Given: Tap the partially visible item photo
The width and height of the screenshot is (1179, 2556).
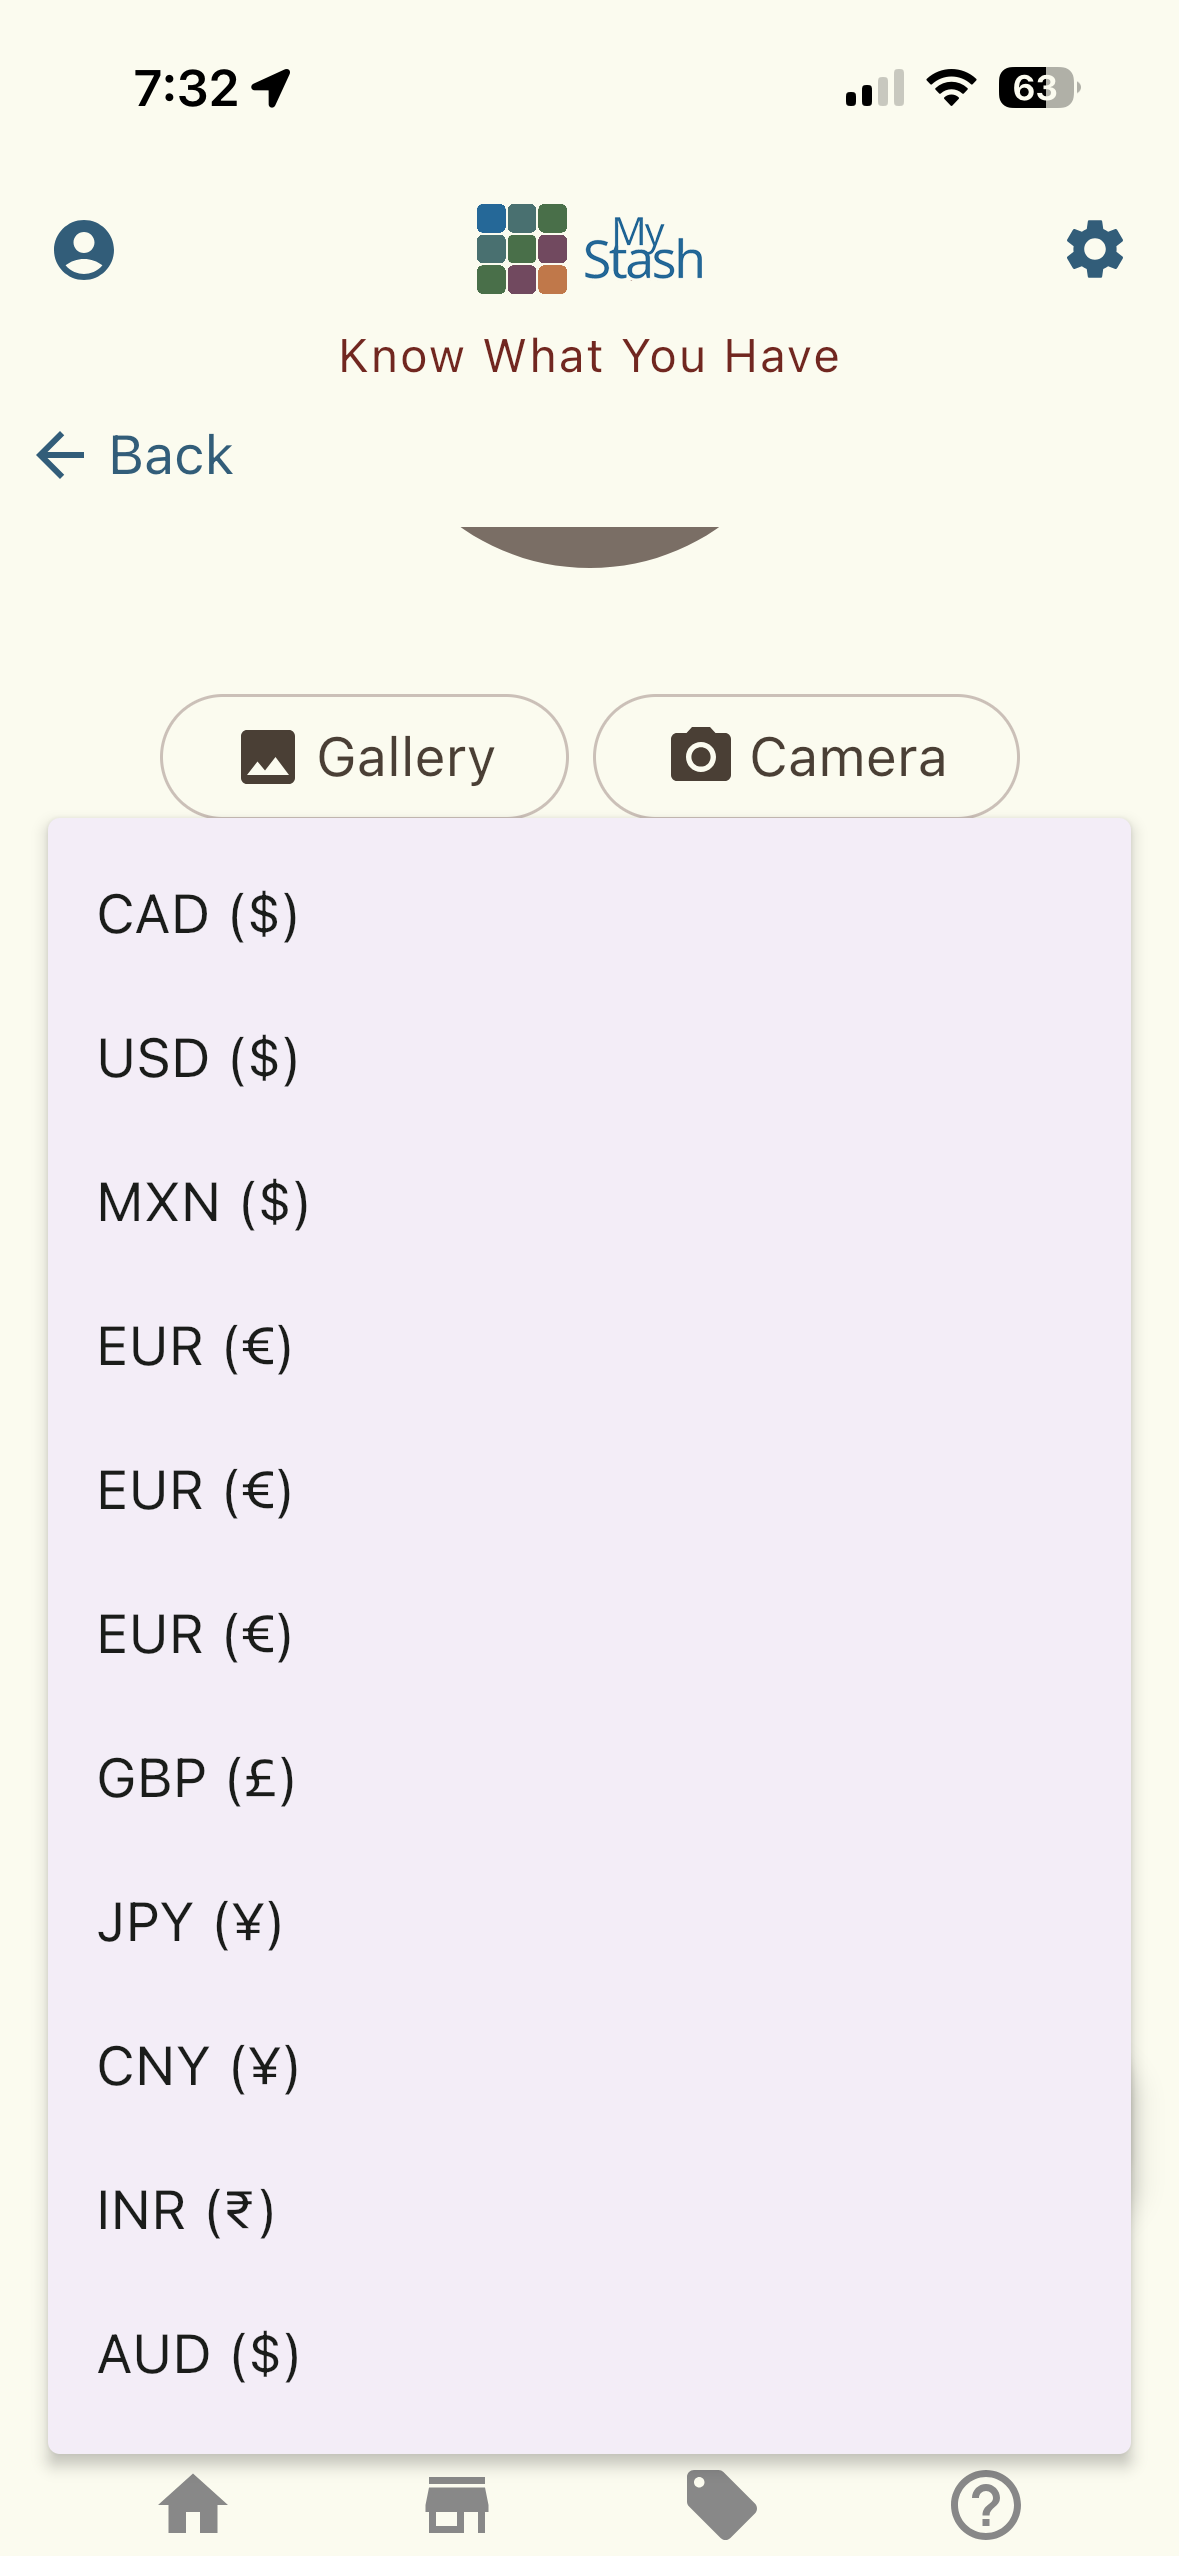Looking at the screenshot, I should coord(589,546).
